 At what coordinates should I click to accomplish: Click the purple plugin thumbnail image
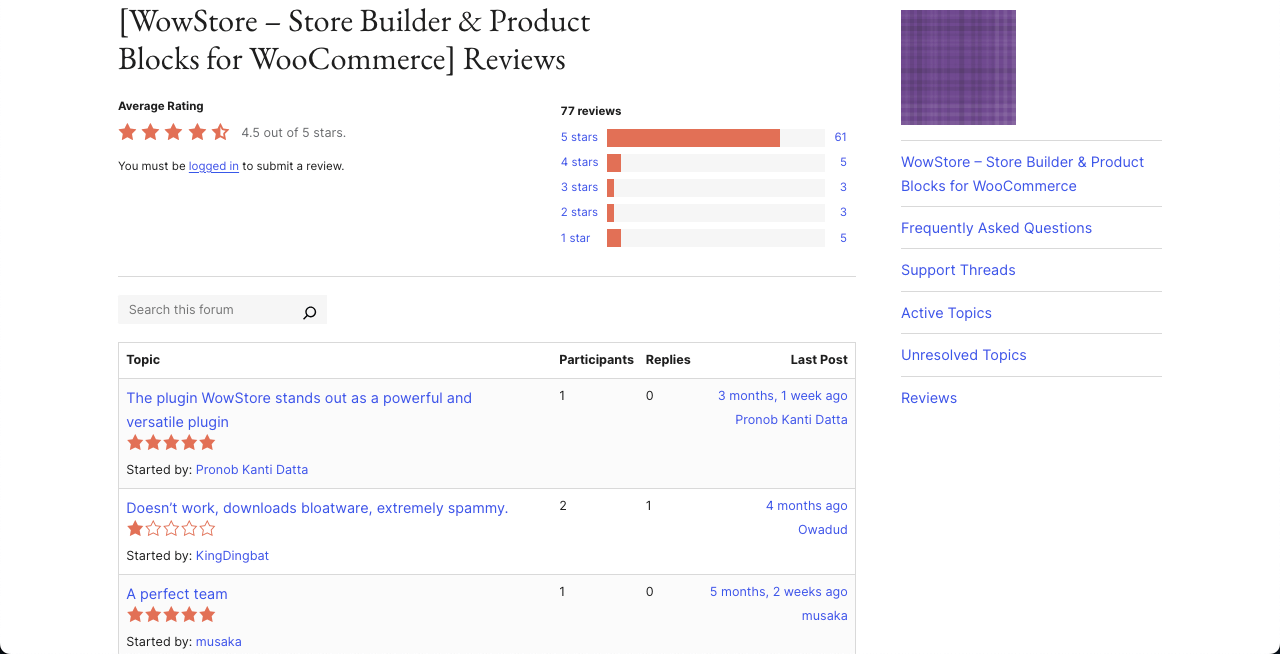click(x=958, y=67)
